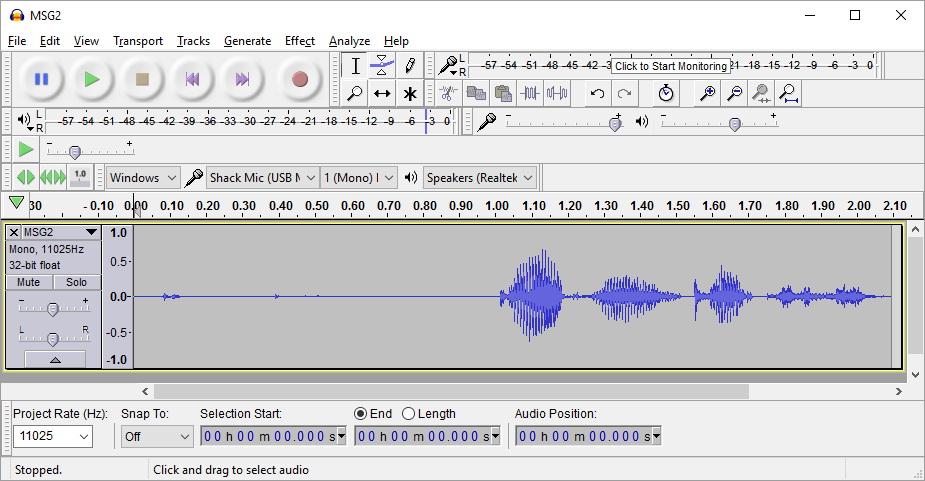
Task: Open the Transport menu
Action: 138,41
